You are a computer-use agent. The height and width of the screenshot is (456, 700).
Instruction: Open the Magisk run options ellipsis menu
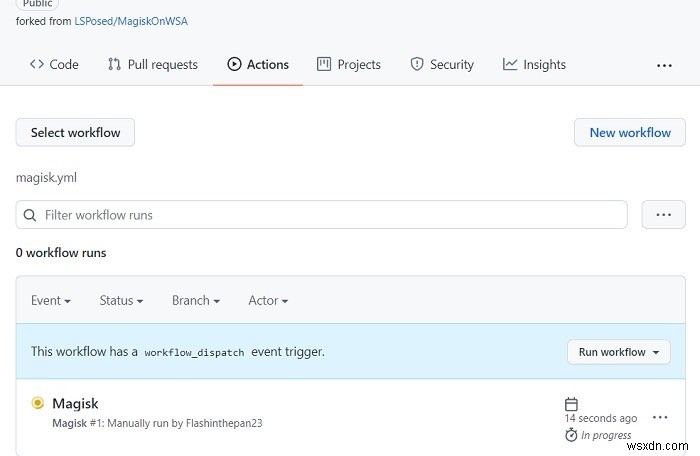pyautogui.click(x=660, y=418)
